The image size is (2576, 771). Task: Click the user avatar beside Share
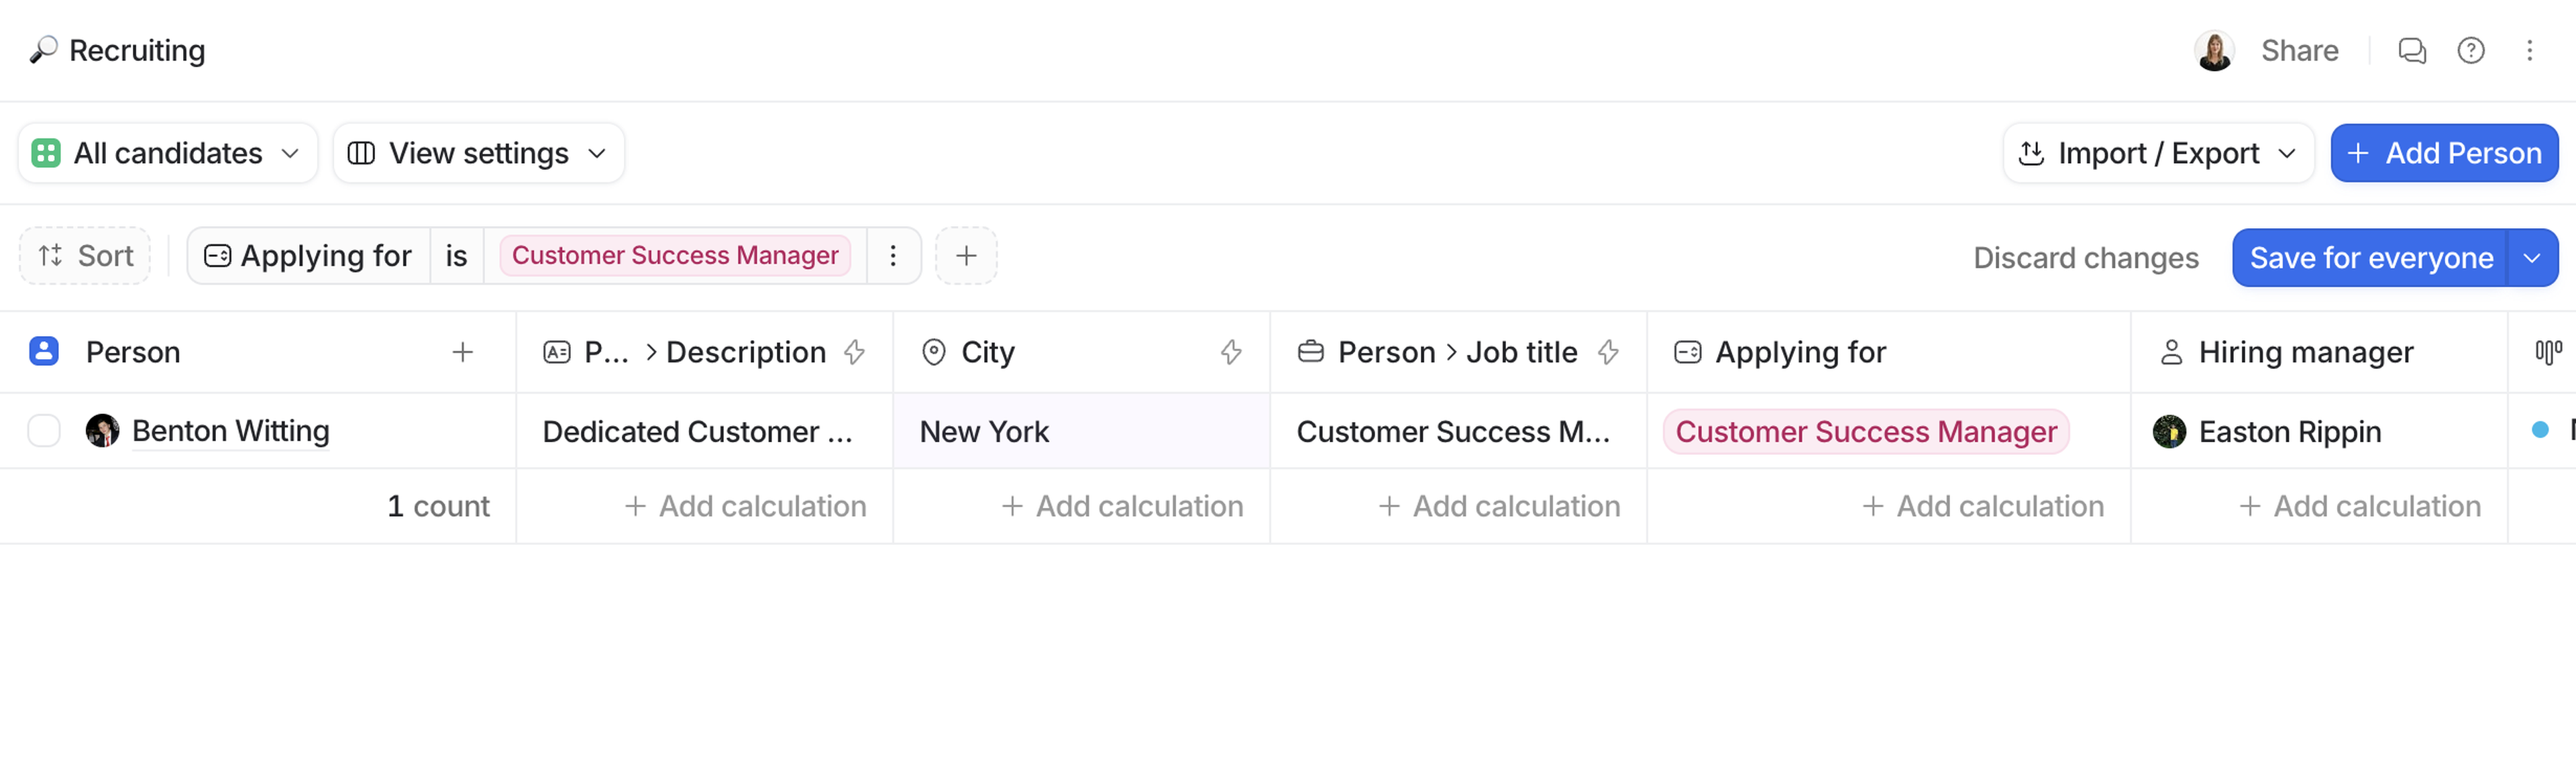tap(2214, 50)
